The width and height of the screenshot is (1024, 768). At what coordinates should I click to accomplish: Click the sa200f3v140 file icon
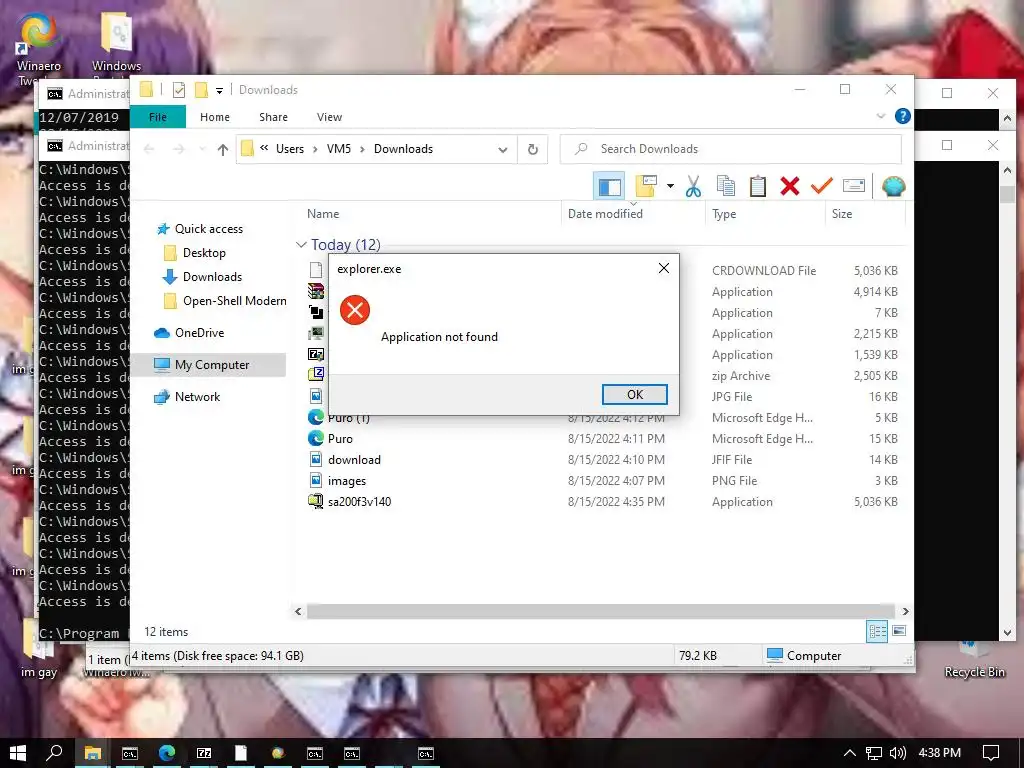point(316,502)
